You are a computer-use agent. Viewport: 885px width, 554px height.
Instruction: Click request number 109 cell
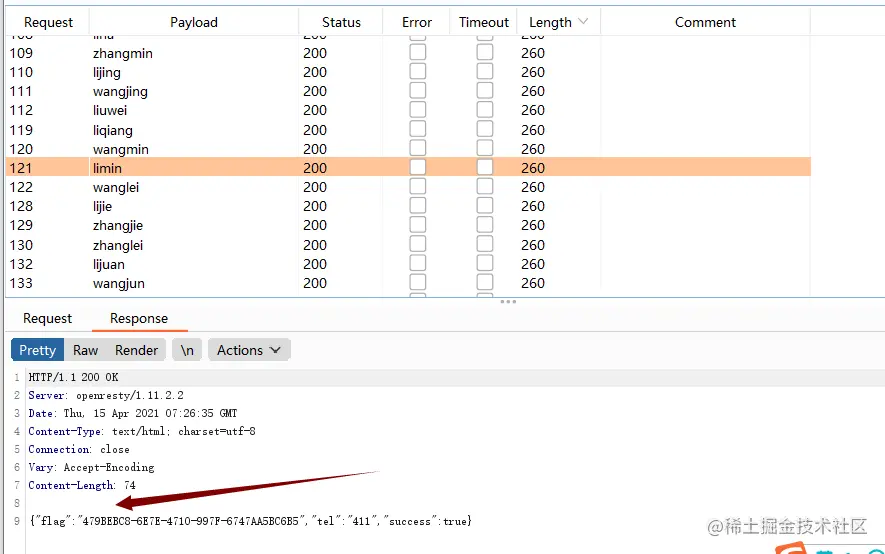(21, 53)
